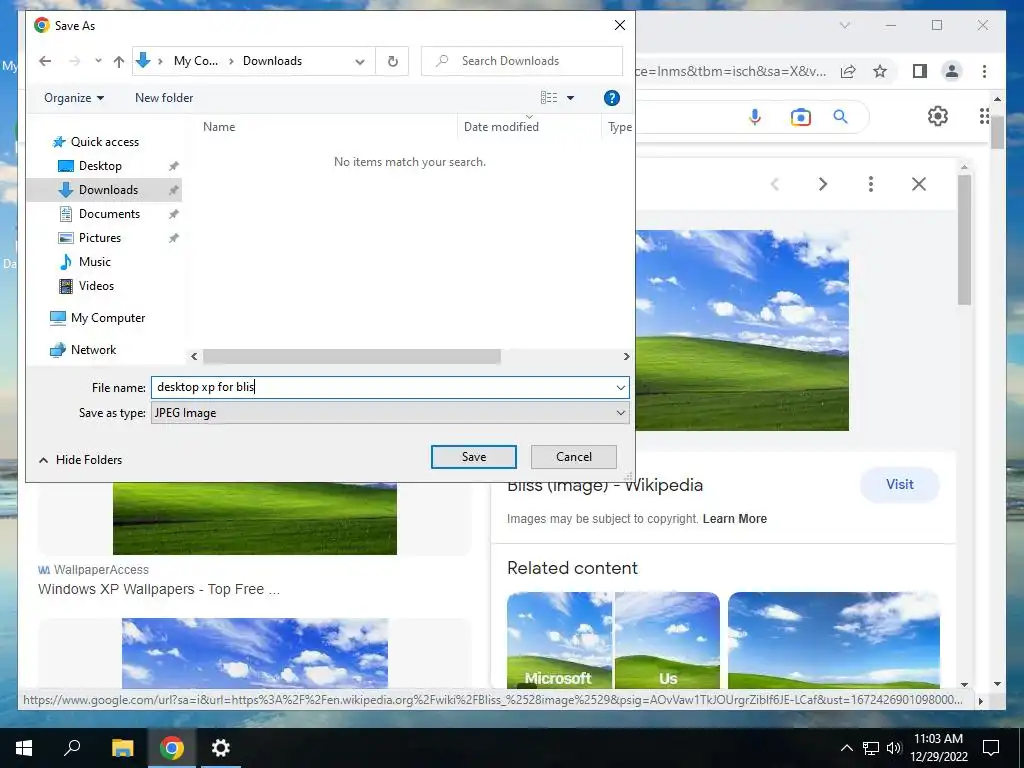Open Settings gear on taskbar

click(221, 748)
